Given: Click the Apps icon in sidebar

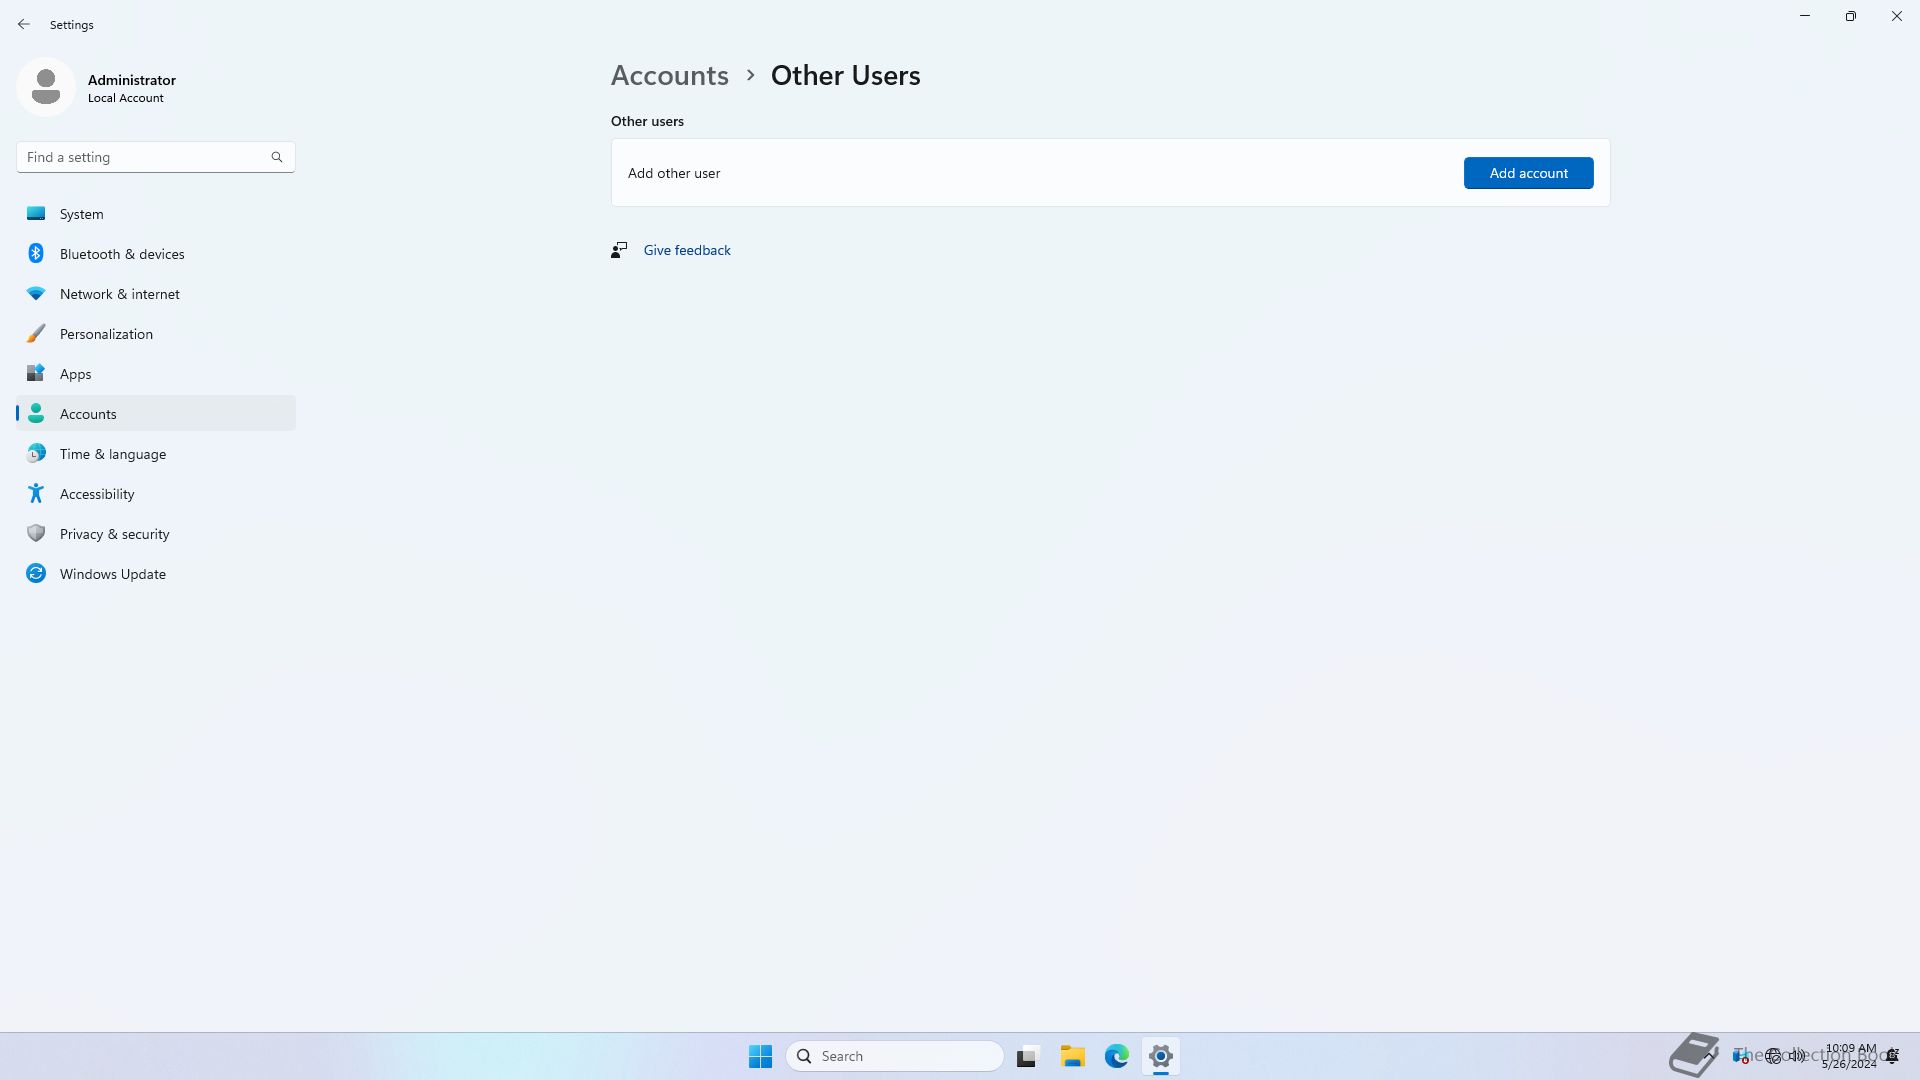Looking at the screenshot, I should pyautogui.click(x=36, y=374).
